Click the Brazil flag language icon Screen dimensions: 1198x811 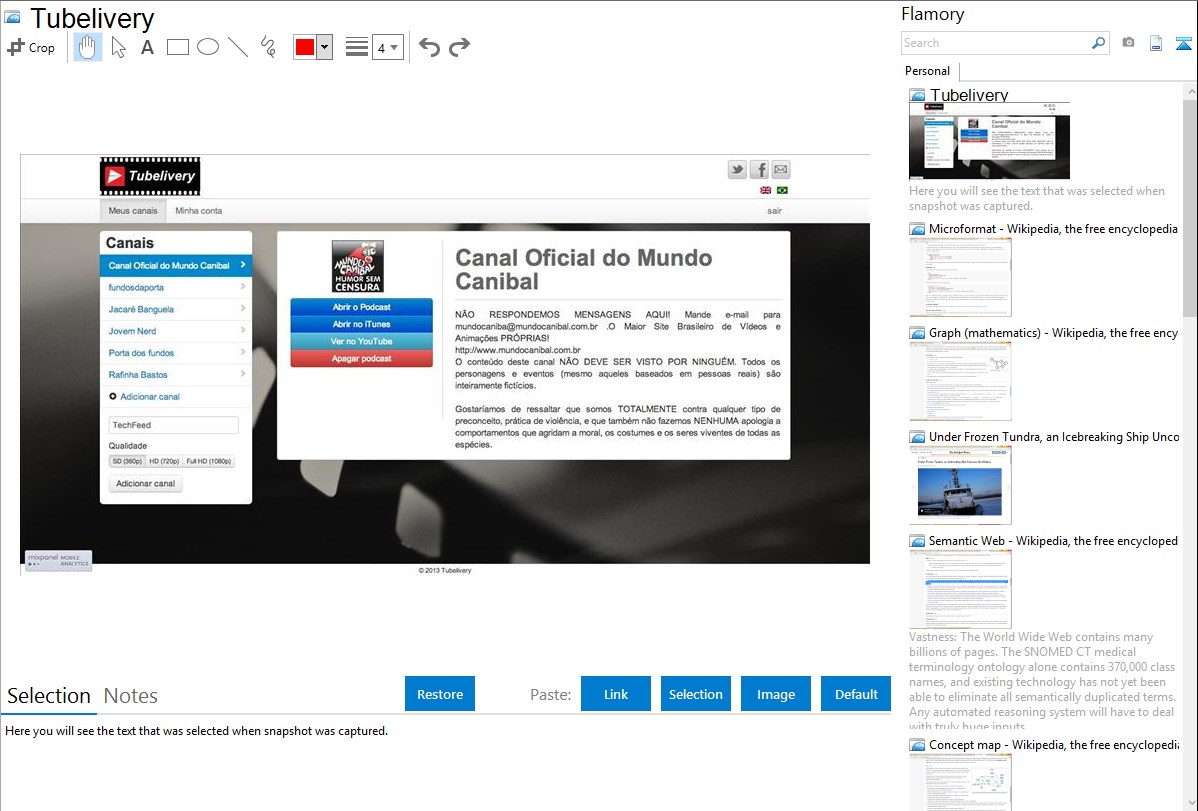tap(782, 190)
